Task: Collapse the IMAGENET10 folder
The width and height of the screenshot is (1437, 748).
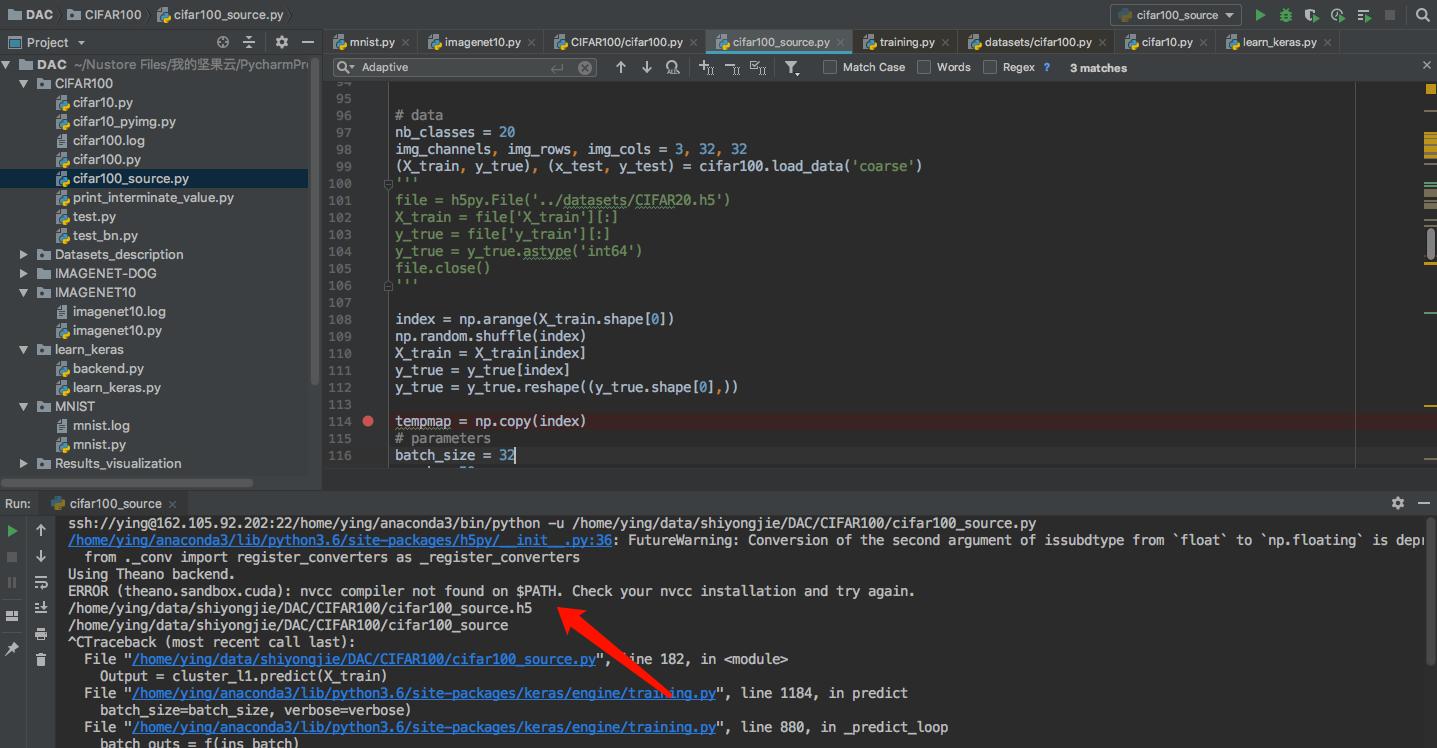Action: click(24, 292)
